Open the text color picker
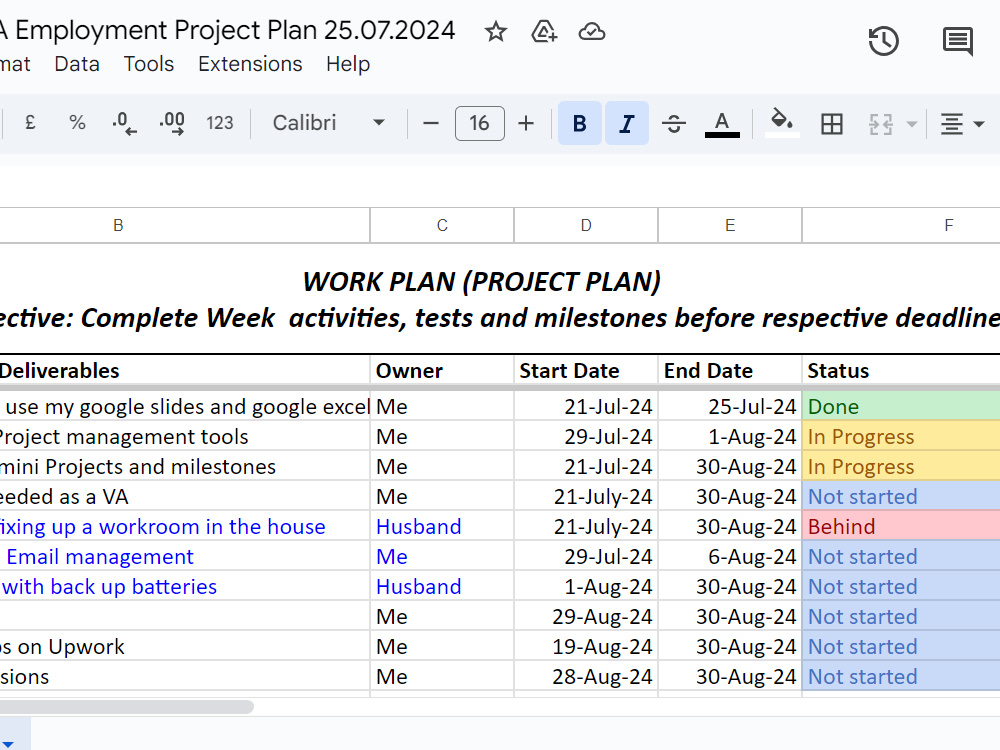Viewport: 1000px width, 750px height. (722, 123)
